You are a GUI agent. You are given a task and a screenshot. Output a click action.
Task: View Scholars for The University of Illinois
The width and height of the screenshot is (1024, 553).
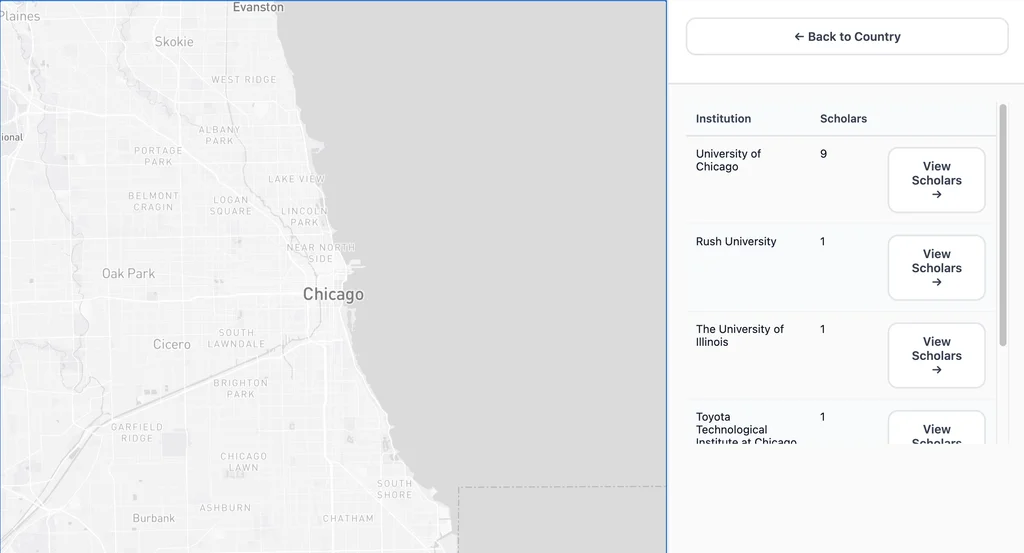point(936,355)
